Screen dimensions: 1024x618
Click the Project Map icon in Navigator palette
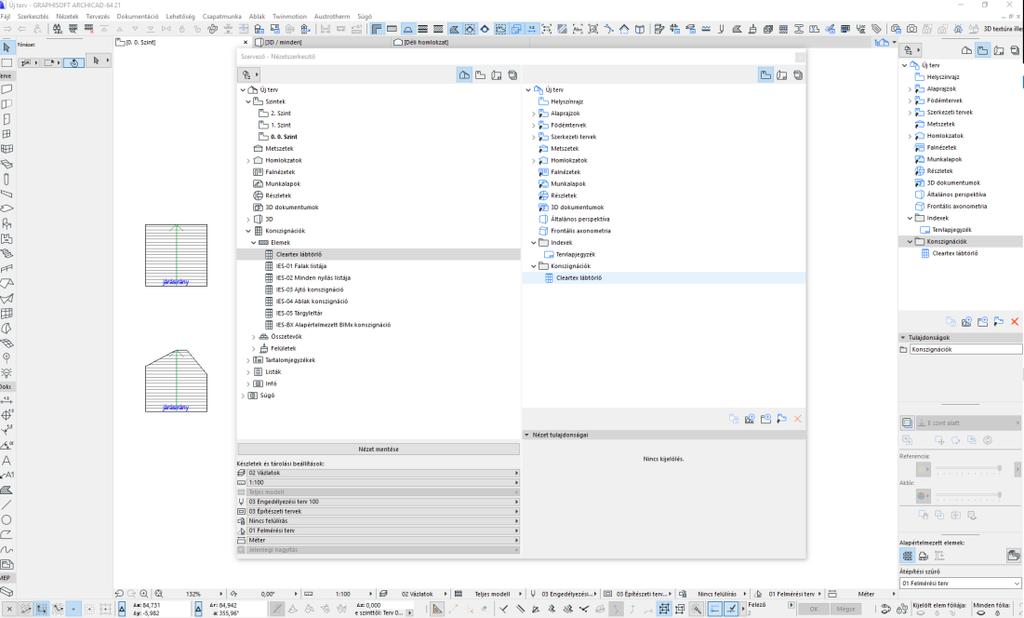tap(967, 50)
